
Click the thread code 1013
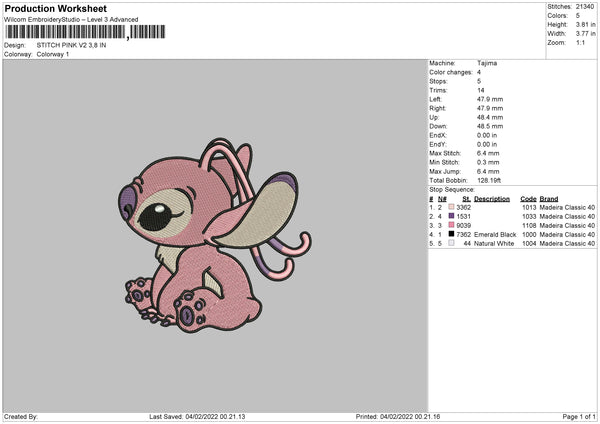[529, 207]
